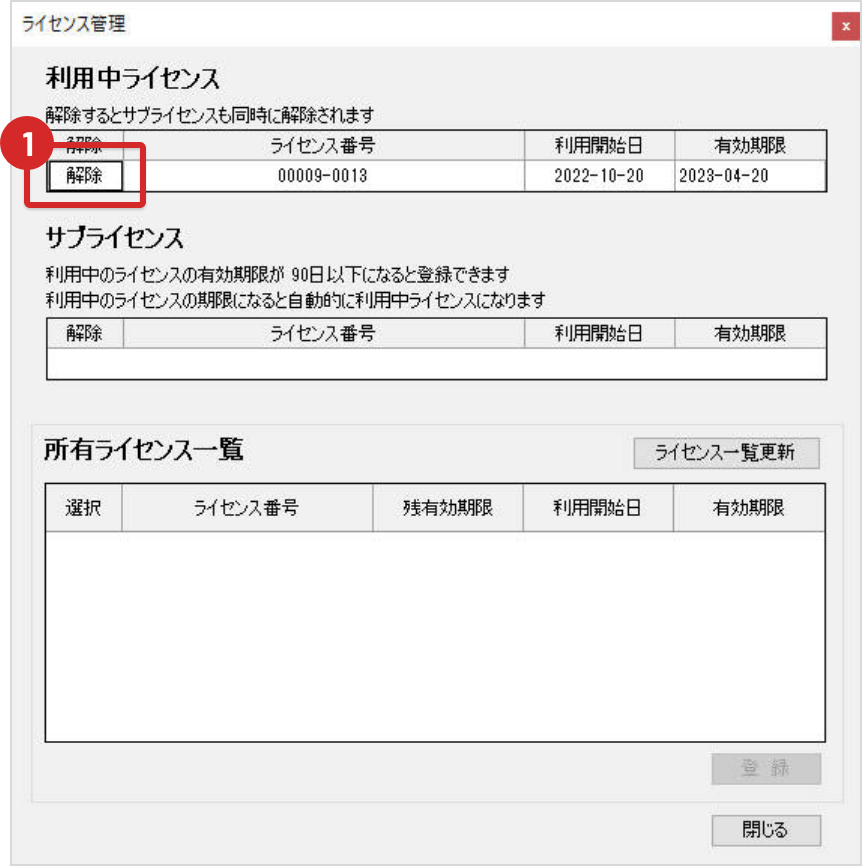
Task: Click the note about 90日以下 registration
Action: coord(277,274)
